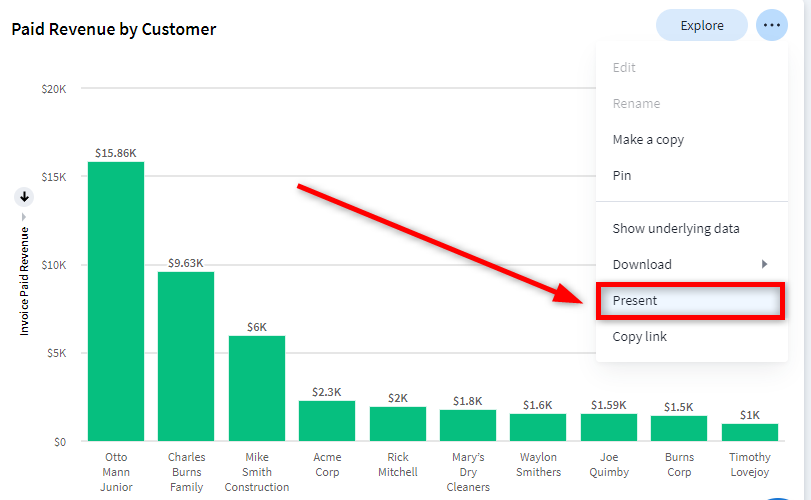Open Show underlying data option
811x500 pixels.
[x=676, y=229]
